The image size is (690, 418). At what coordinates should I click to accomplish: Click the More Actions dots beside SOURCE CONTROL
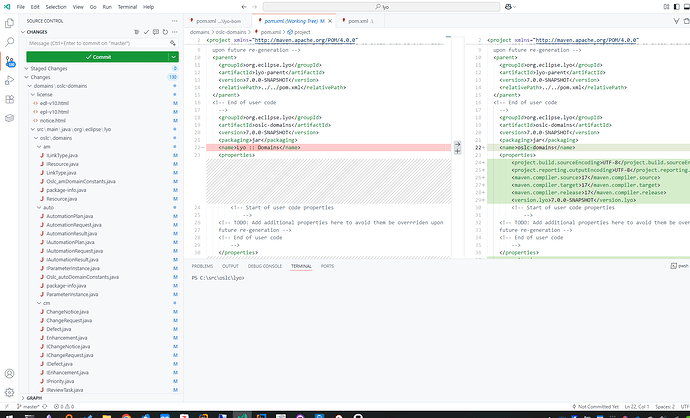[175, 21]
